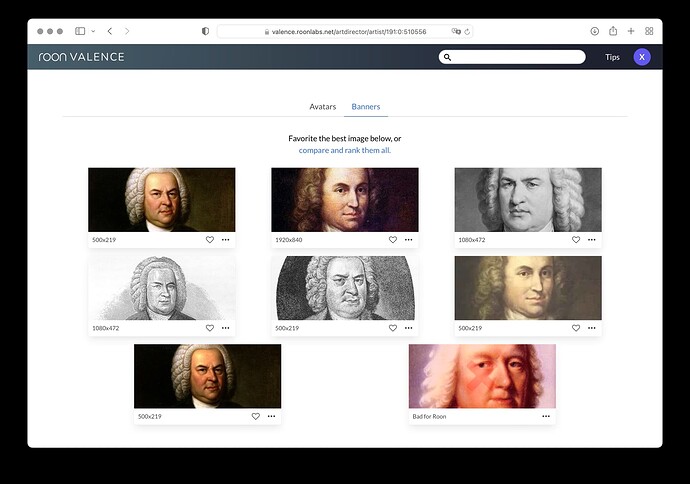This screenshot has height=484, width=690.
Task: Show the Safari downloads icon
Action: [595, 31]
